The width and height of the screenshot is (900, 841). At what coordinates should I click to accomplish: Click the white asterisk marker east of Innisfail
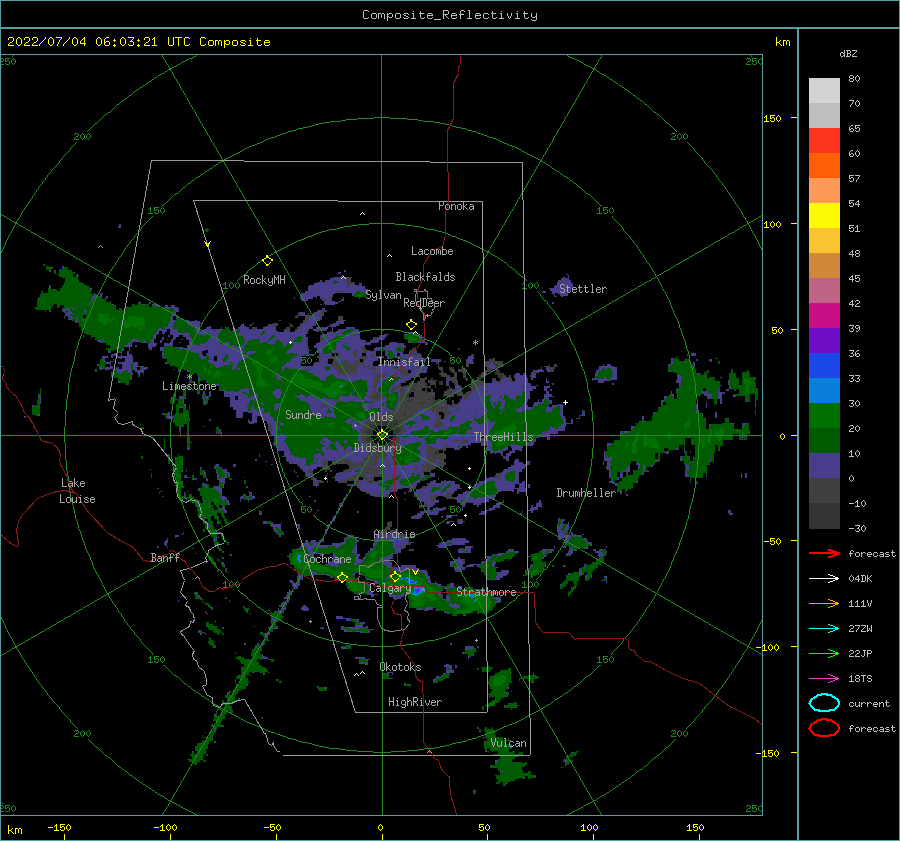pyautogui.click(x=475, y=343)
